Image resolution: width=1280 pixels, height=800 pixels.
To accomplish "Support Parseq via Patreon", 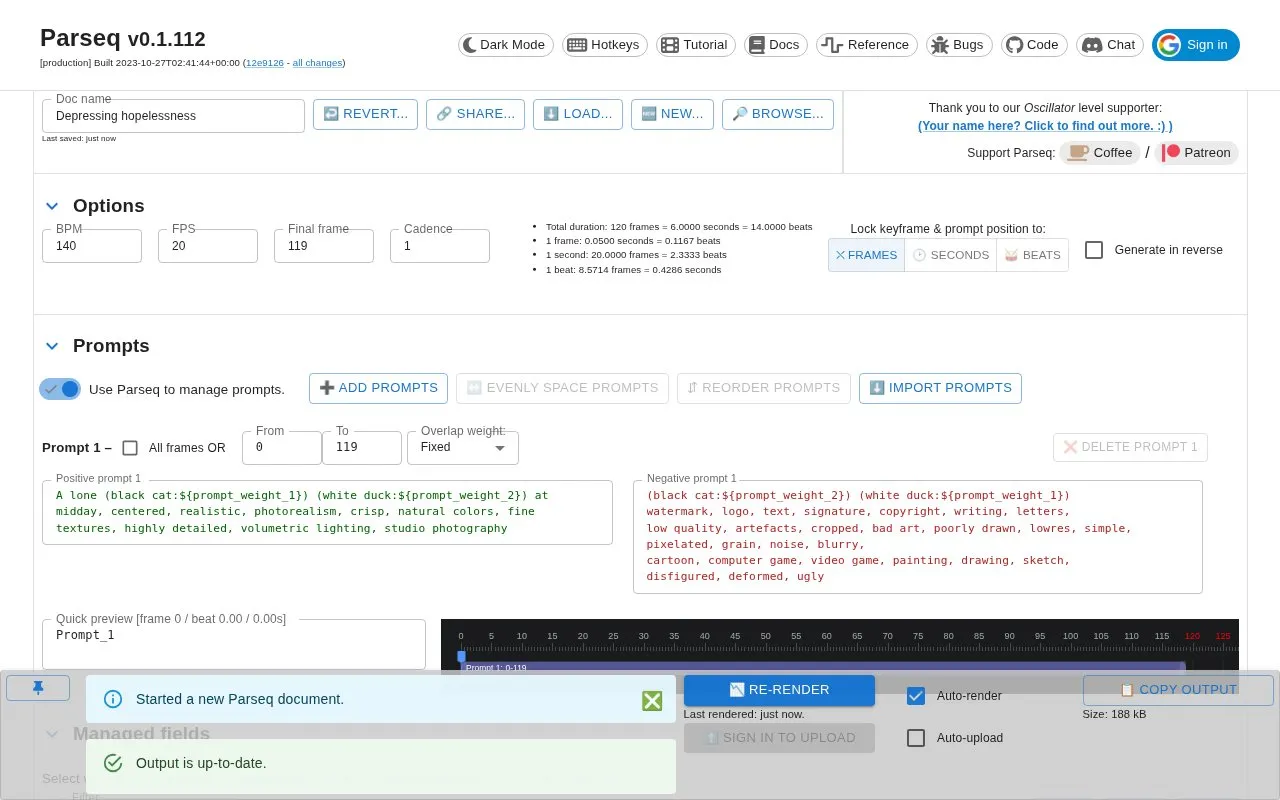I will (x=1196, y=153).
